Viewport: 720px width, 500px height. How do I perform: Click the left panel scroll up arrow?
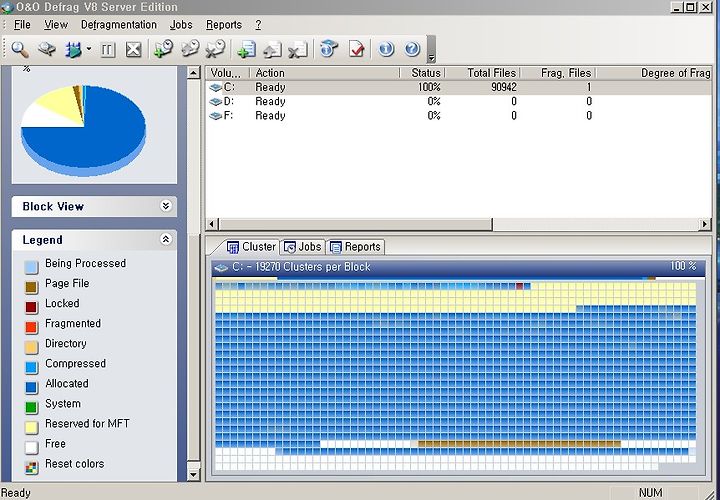pyautogui.click(x=194, y=73)
